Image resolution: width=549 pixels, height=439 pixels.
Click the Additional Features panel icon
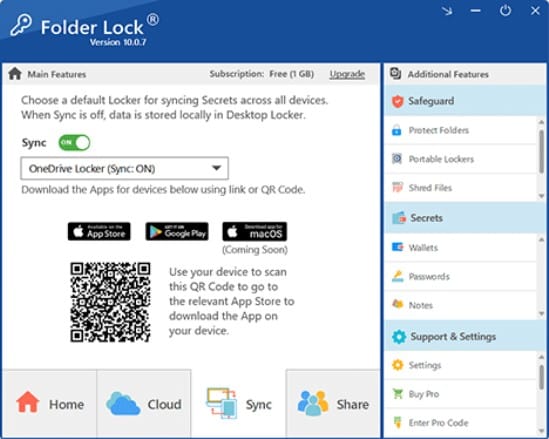396,74
